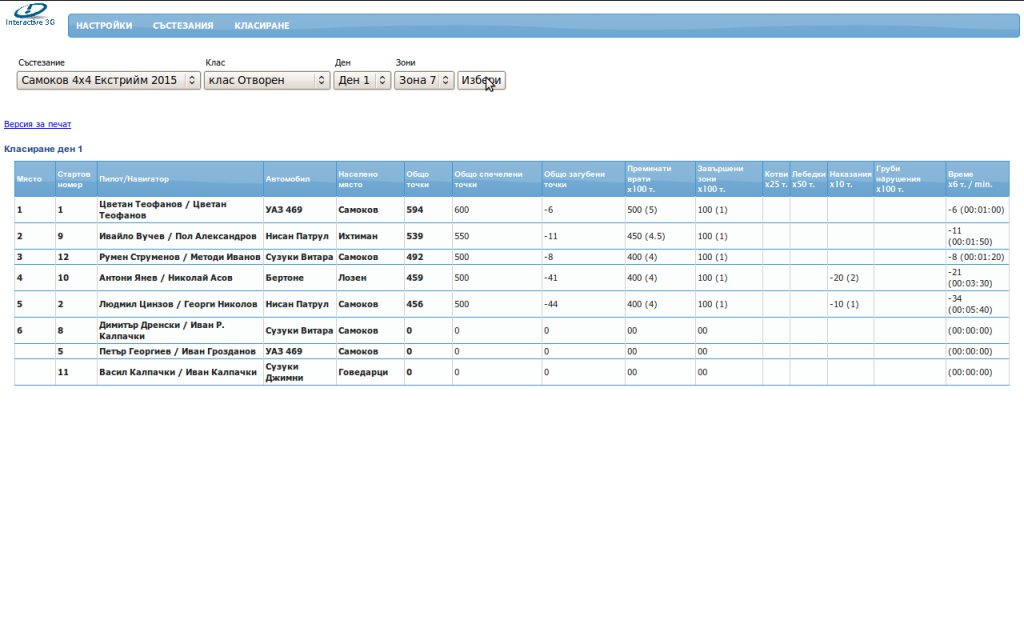Open the НАСТРОЙКИ menu

tap(104, 26)
